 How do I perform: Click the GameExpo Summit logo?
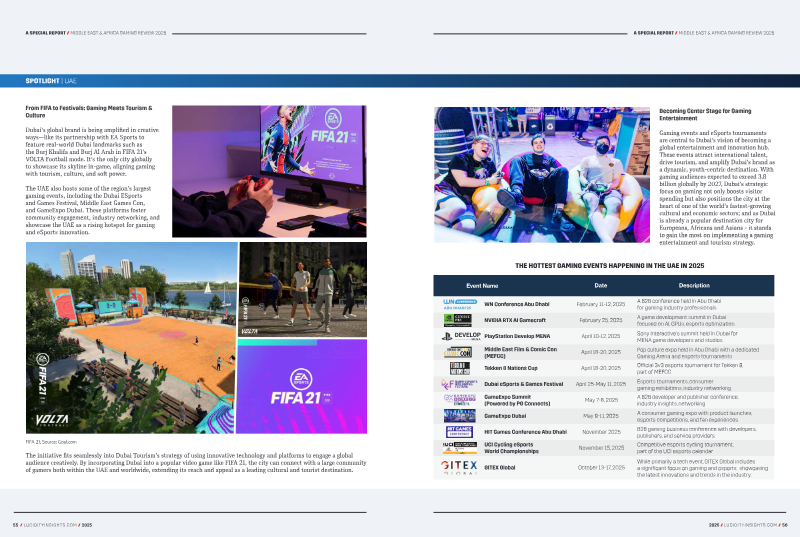(460, 400)
